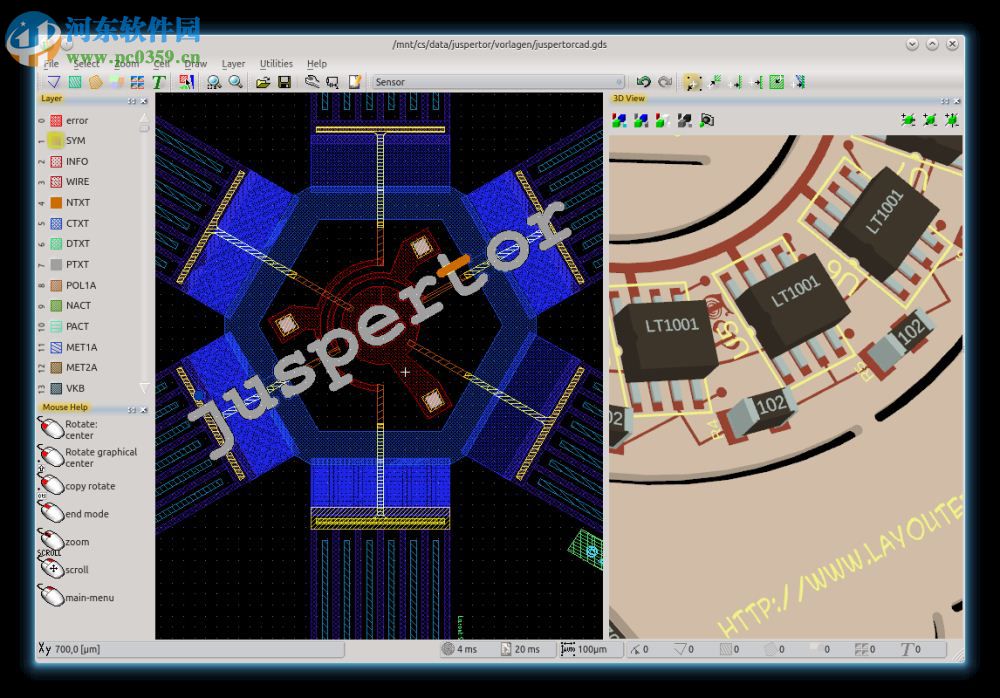Select the green box drawing tool
This screenshot has height=698, width=1000.
click(x=75, y=82)
